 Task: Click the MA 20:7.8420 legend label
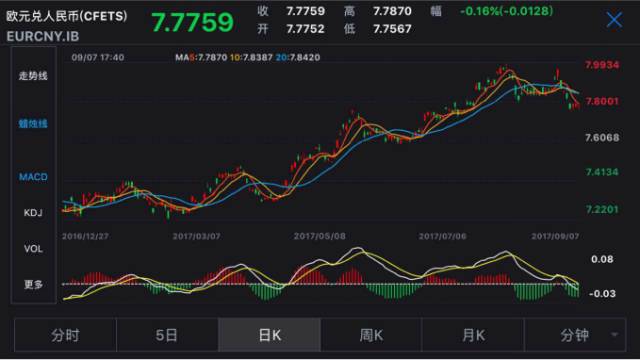point(298,58)
